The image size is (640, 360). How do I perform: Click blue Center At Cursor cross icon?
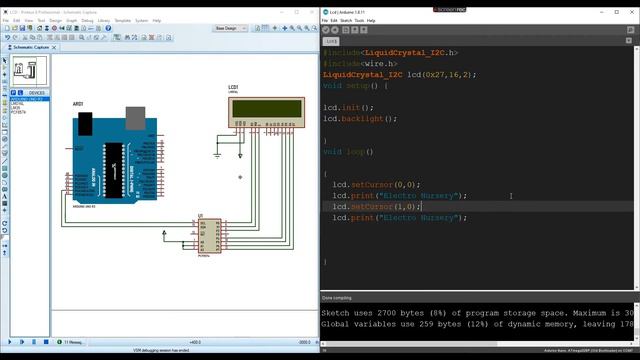click(284, 28)
